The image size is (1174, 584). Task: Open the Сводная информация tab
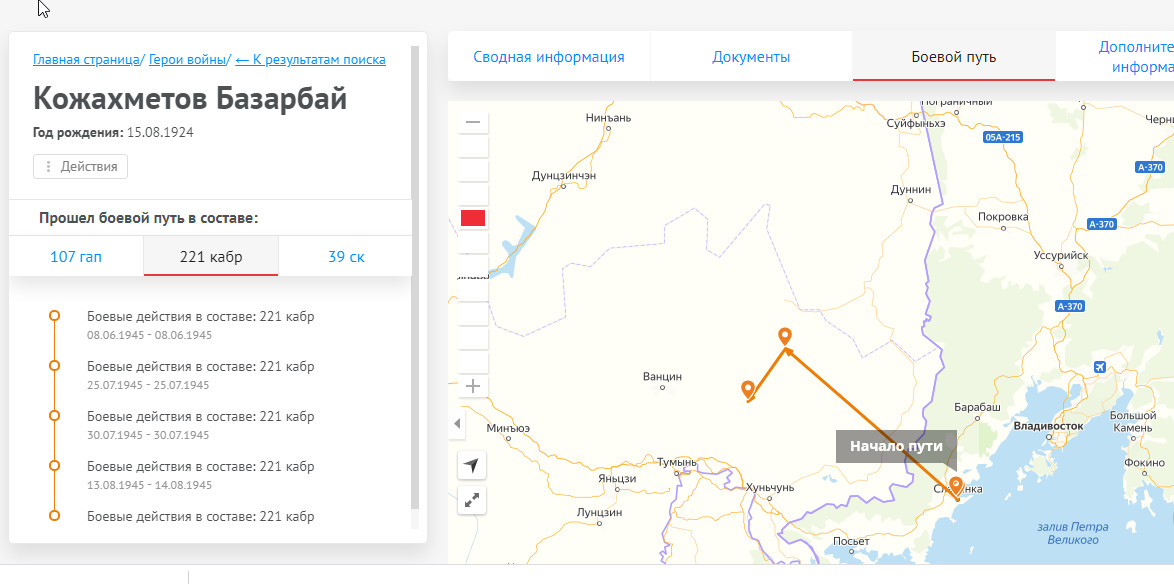[549, 57]
